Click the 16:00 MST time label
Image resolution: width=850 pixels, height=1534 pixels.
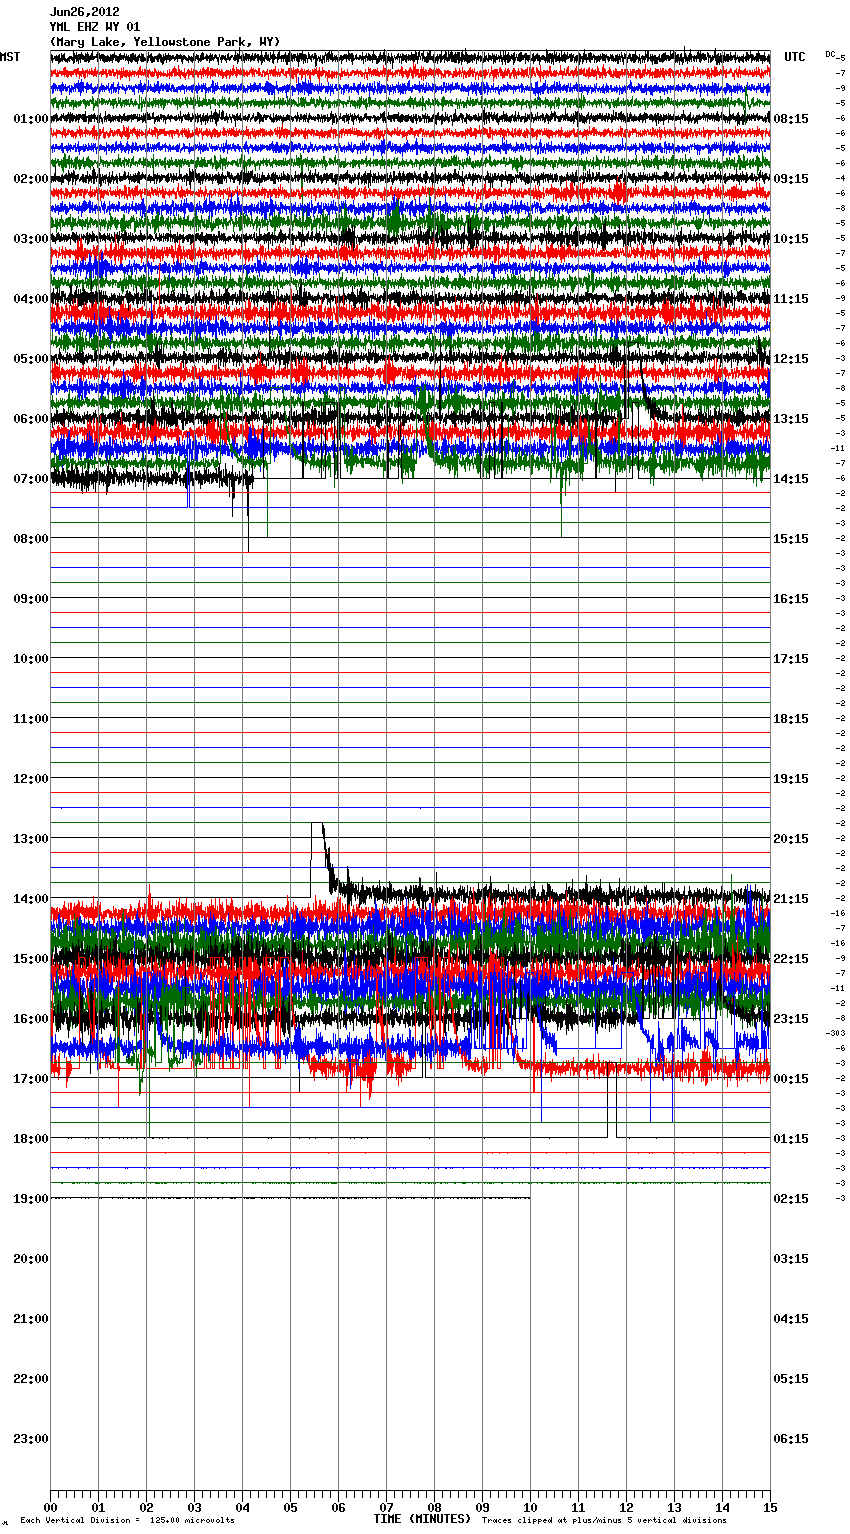tap(31, 1019)
